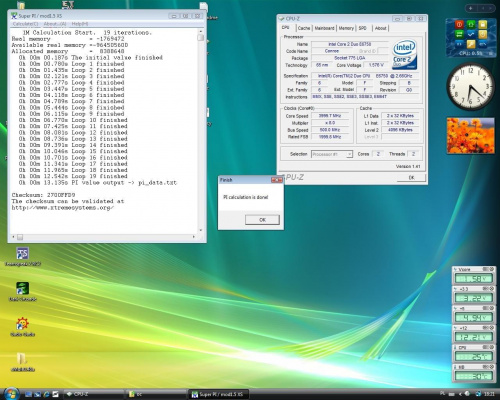Click the Level 2 cache value in CPU-Z
Screen dimensions: 500x400
point(400,130)
